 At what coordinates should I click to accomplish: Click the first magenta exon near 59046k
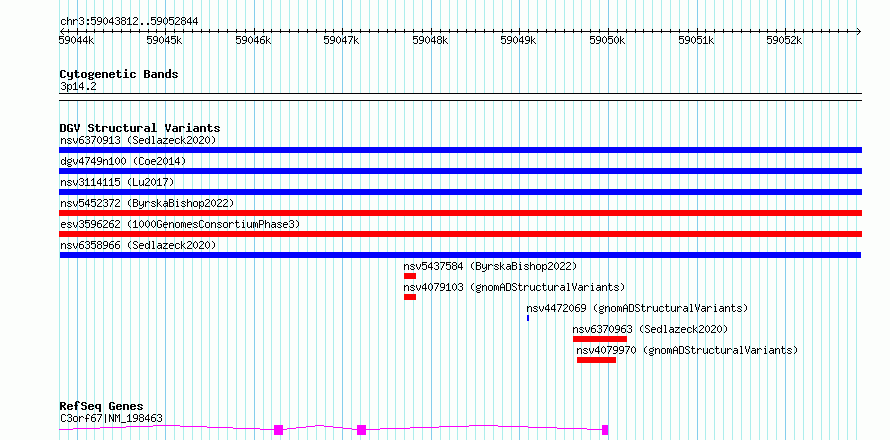click(x=278, y=430)
